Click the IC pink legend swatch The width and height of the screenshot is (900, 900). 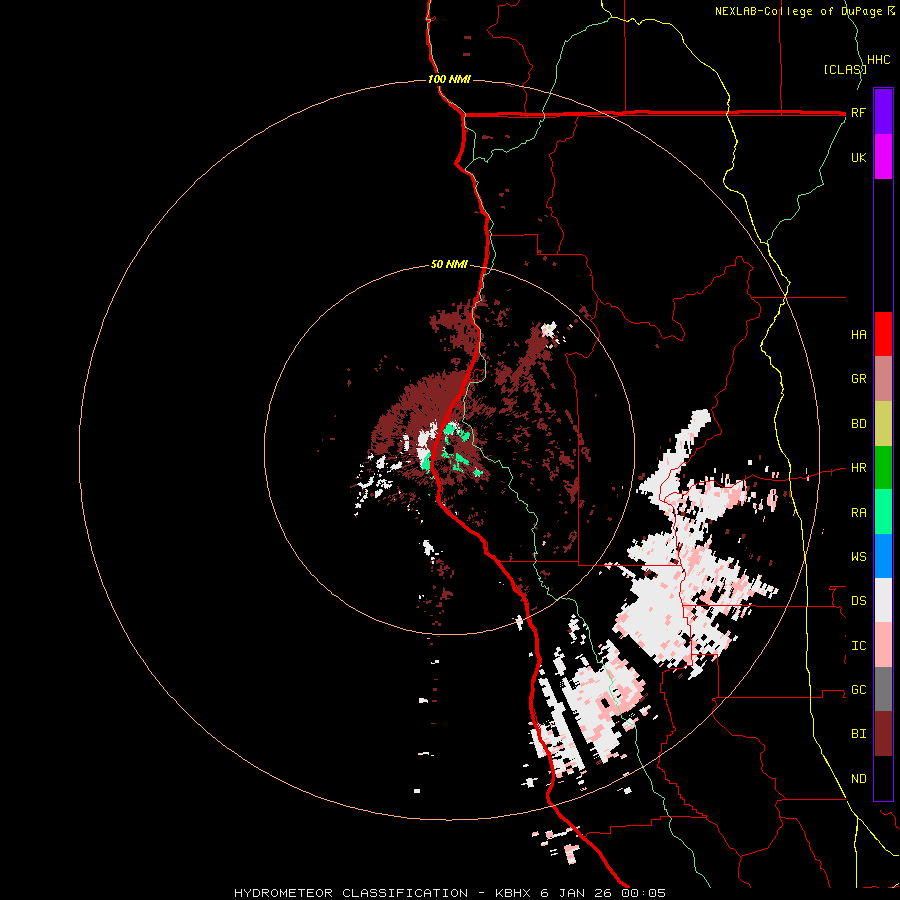pos(883,645)
